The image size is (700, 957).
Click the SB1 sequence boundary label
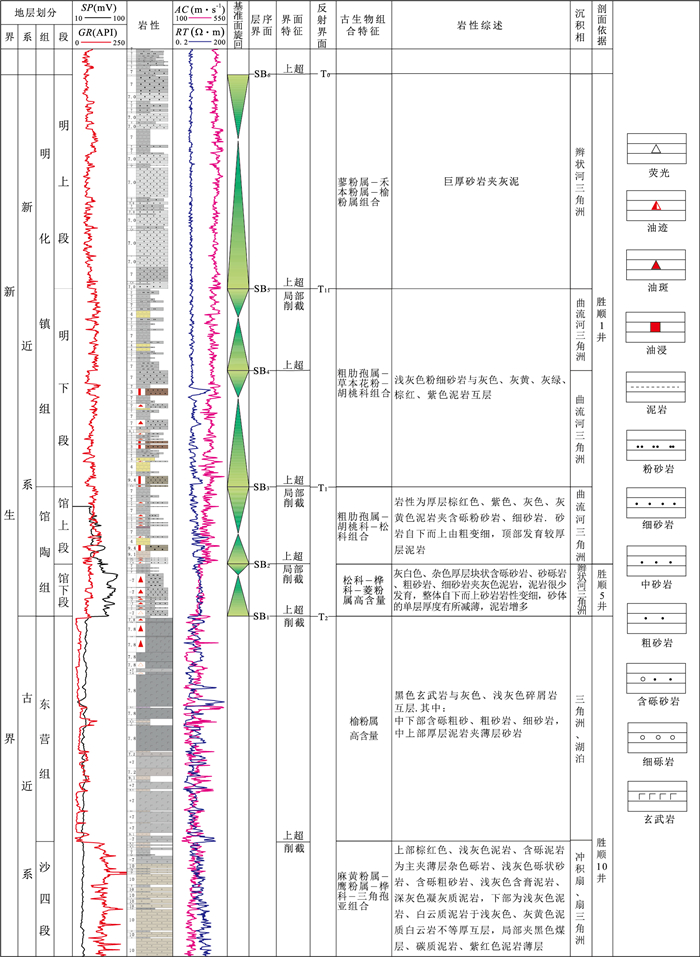[261, 617]
